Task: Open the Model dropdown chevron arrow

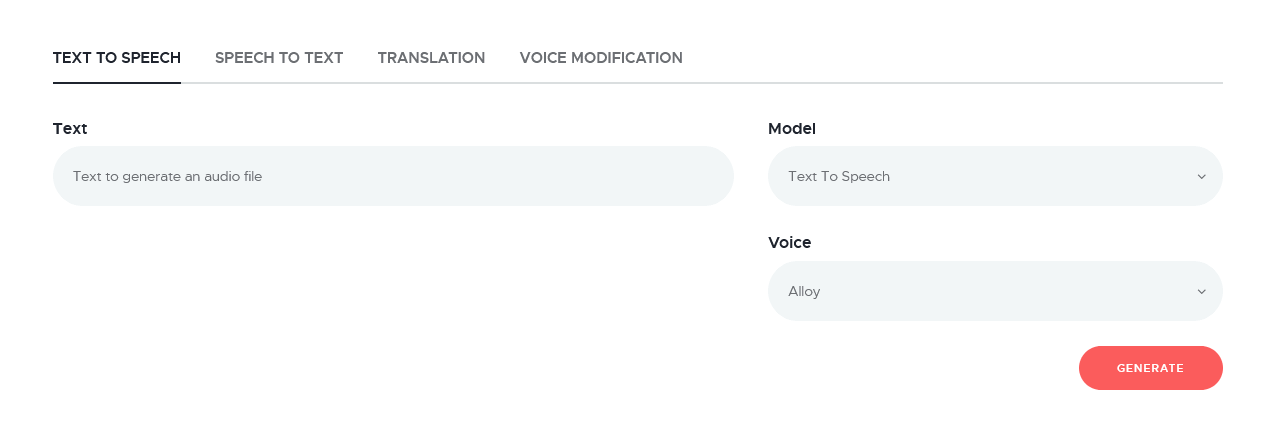Action: [x=1201, y=177]
